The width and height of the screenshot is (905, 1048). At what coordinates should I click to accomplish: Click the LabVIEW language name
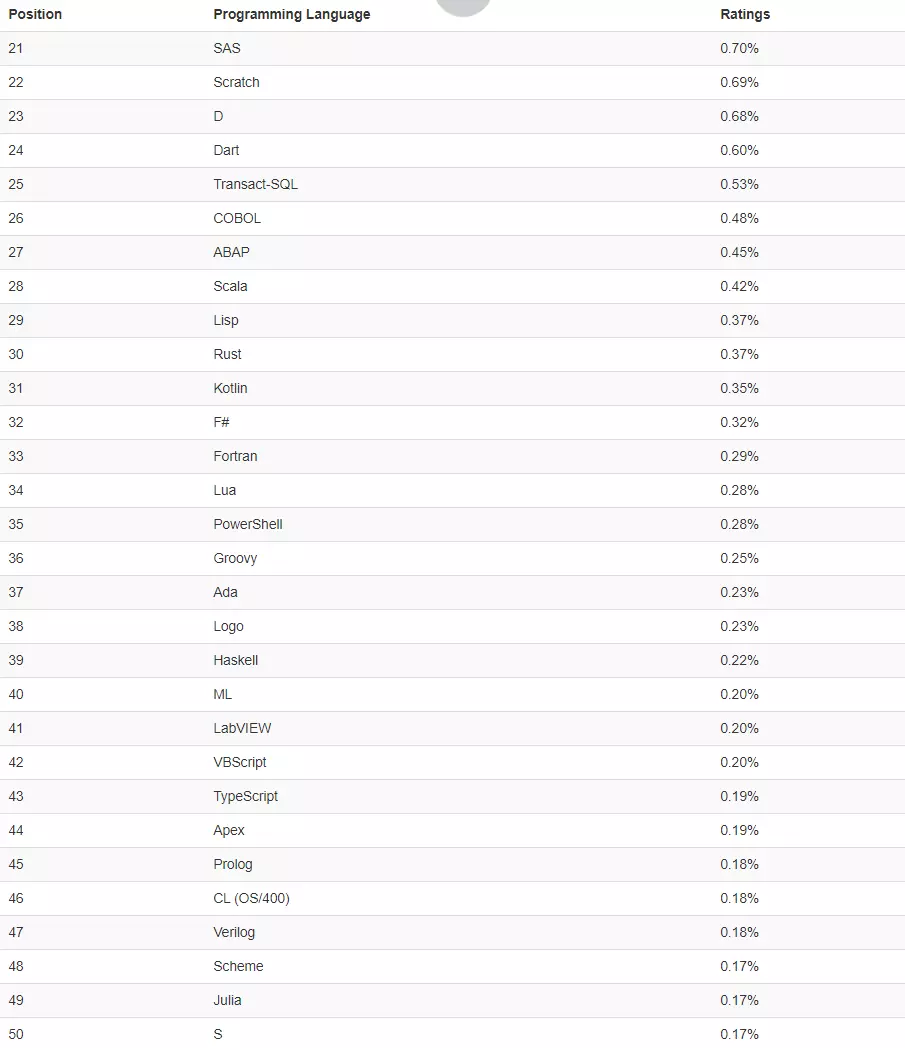click(x=242, y=728)
